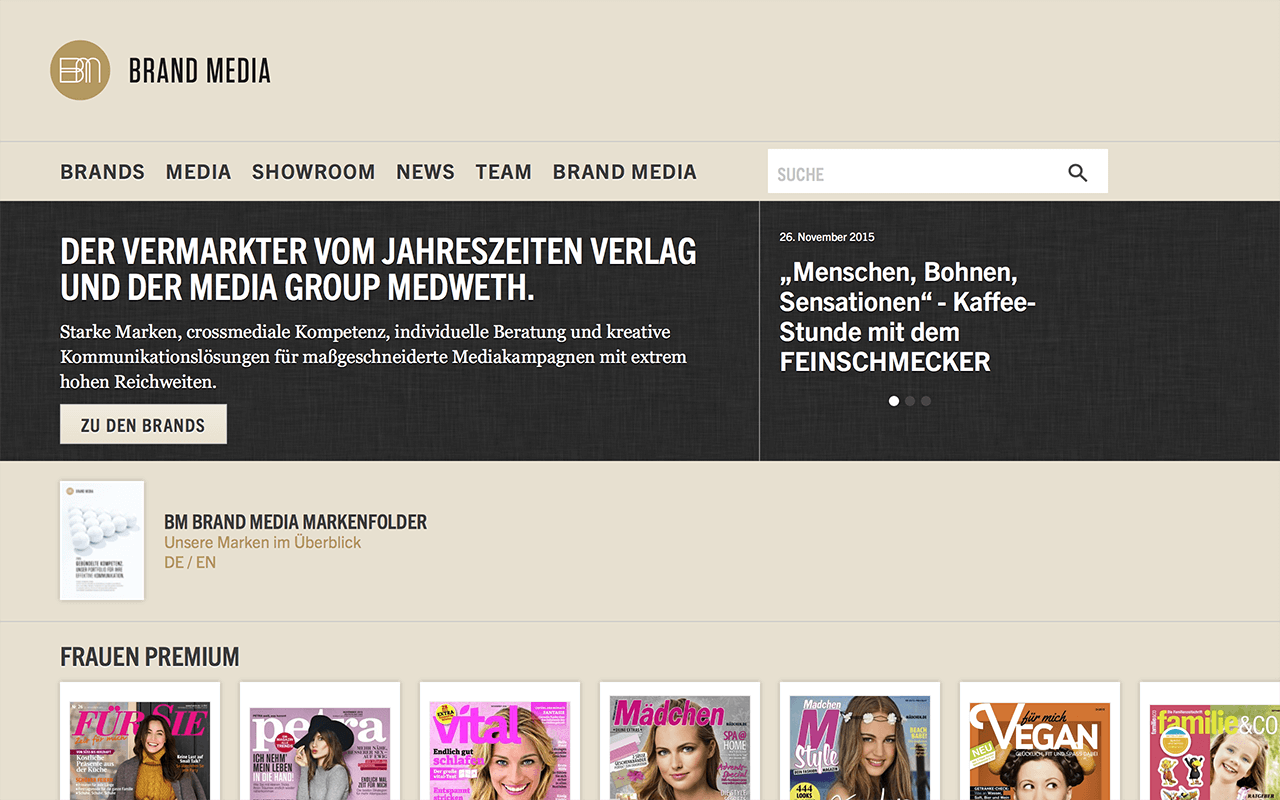The height and width of the screenshot is (800, 1280).
Task: Open the MEDIA menu item
Action: click(198, 172)
